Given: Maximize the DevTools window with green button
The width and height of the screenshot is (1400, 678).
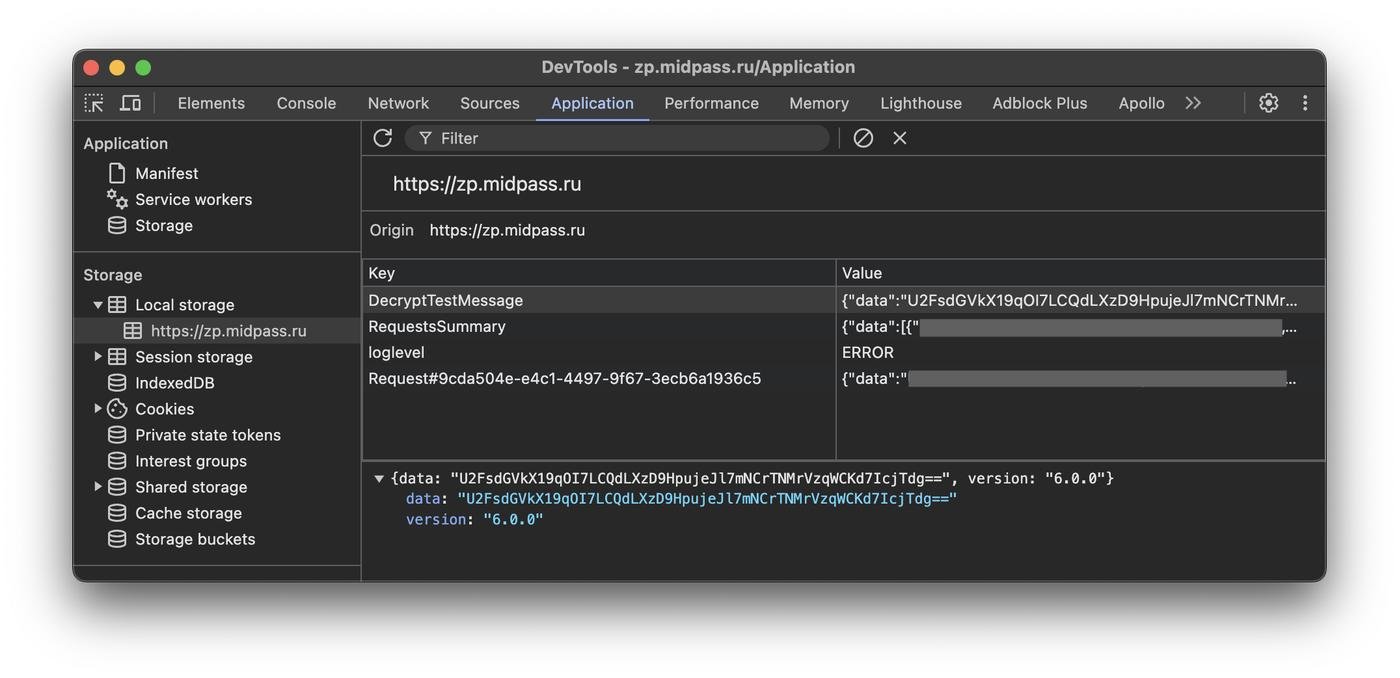Looking at the screenshot, I should point(143,67).
